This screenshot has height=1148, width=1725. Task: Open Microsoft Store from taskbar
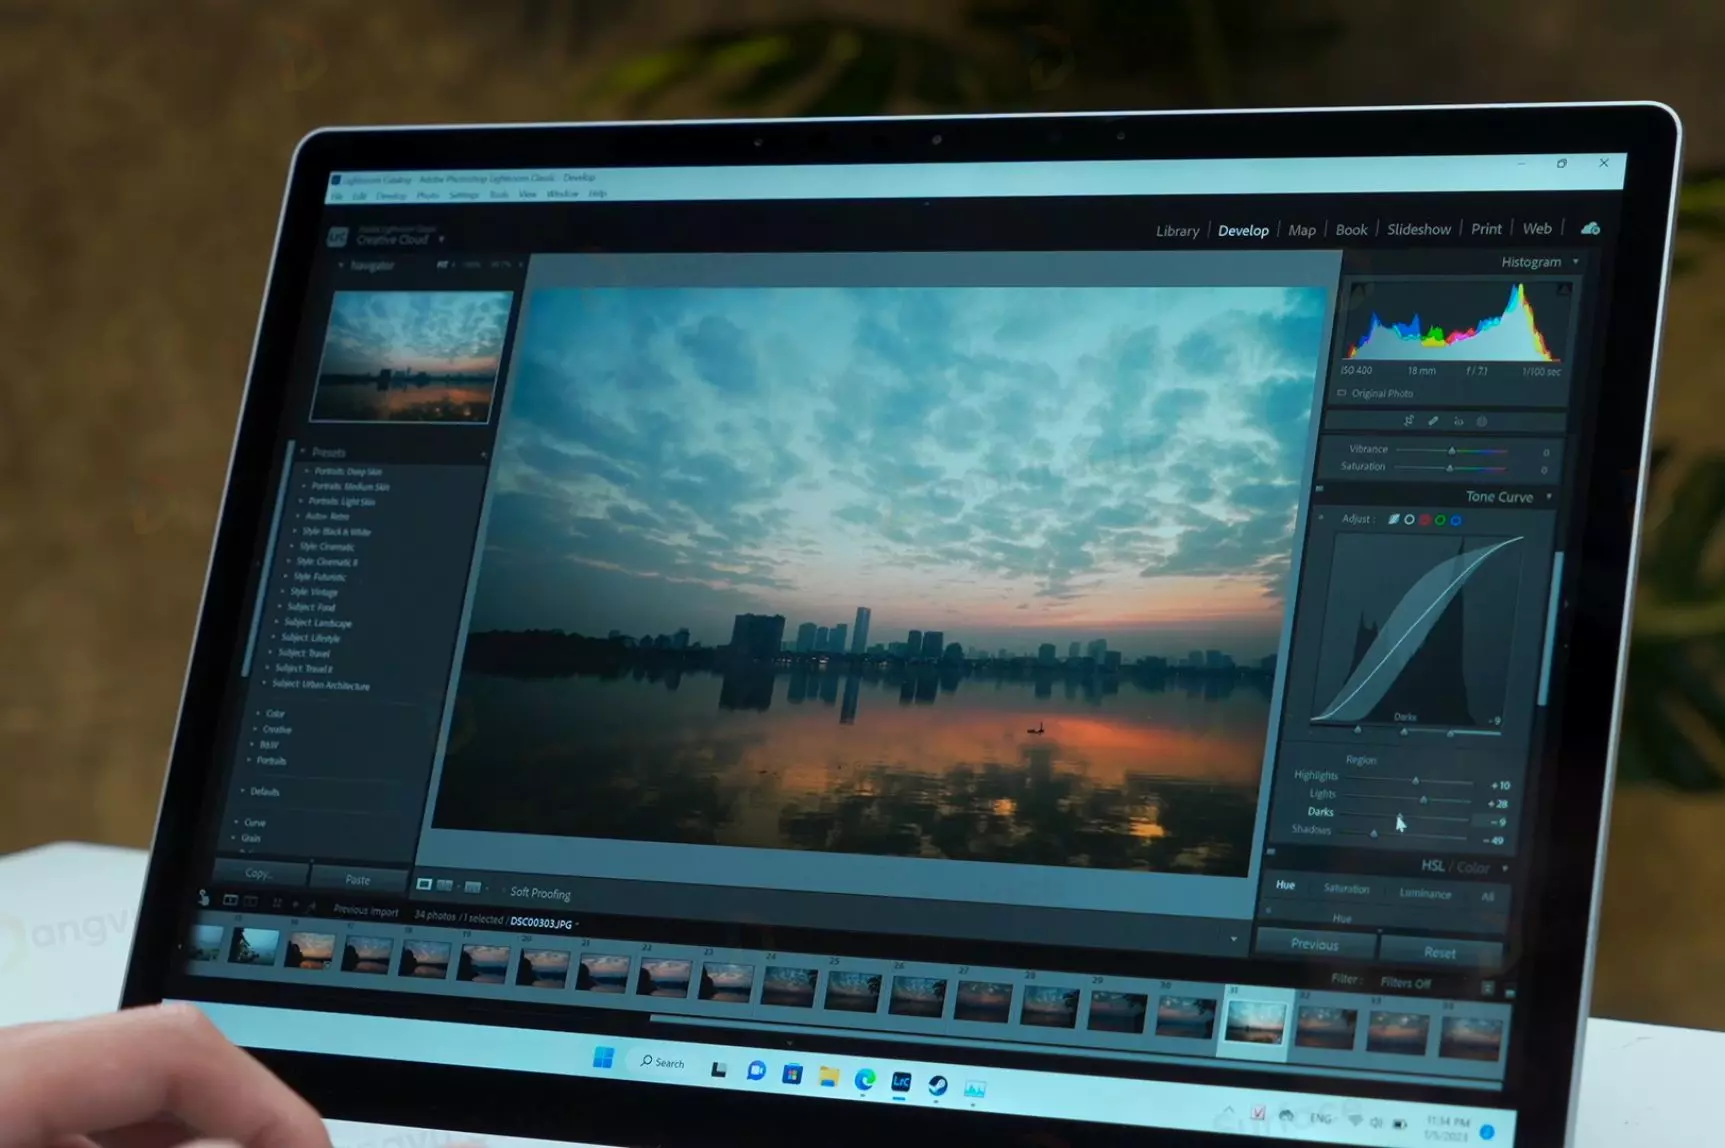click(x=792, y=1074)
